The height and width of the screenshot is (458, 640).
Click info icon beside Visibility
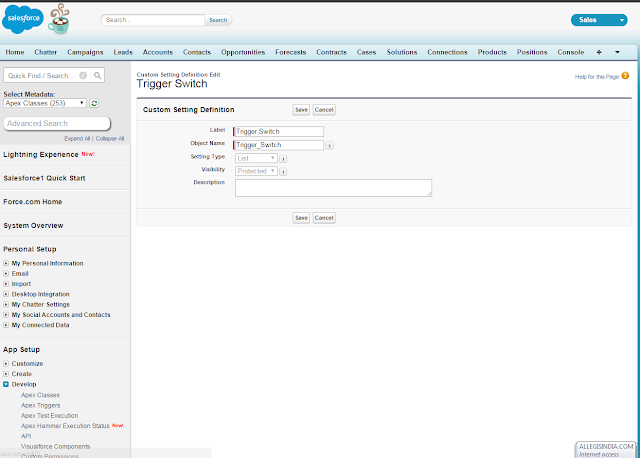coord(283,172)
